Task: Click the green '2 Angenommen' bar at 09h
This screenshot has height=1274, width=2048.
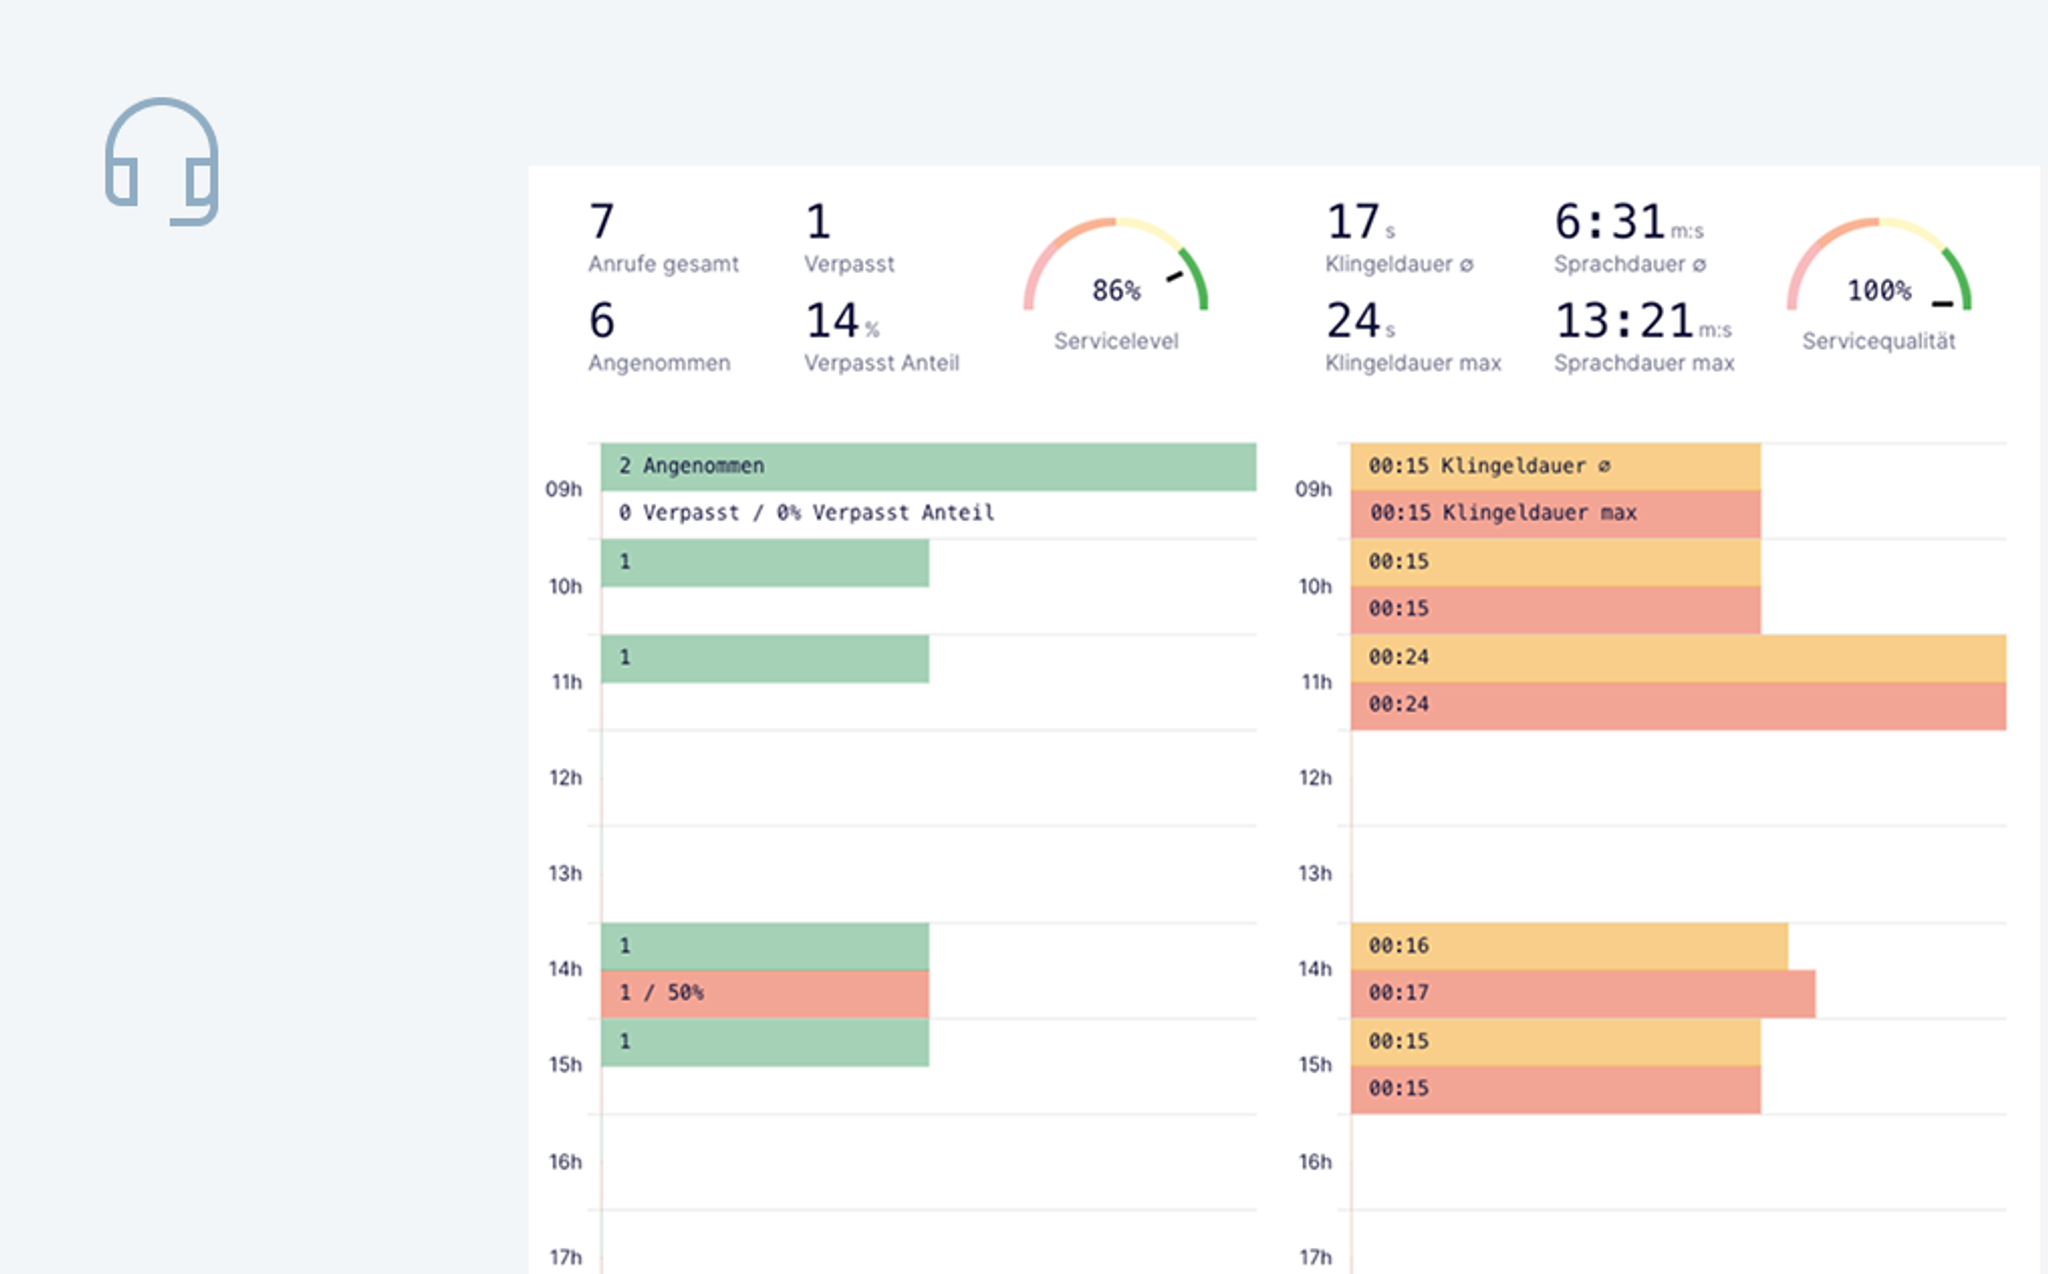Action: (928, 466)
